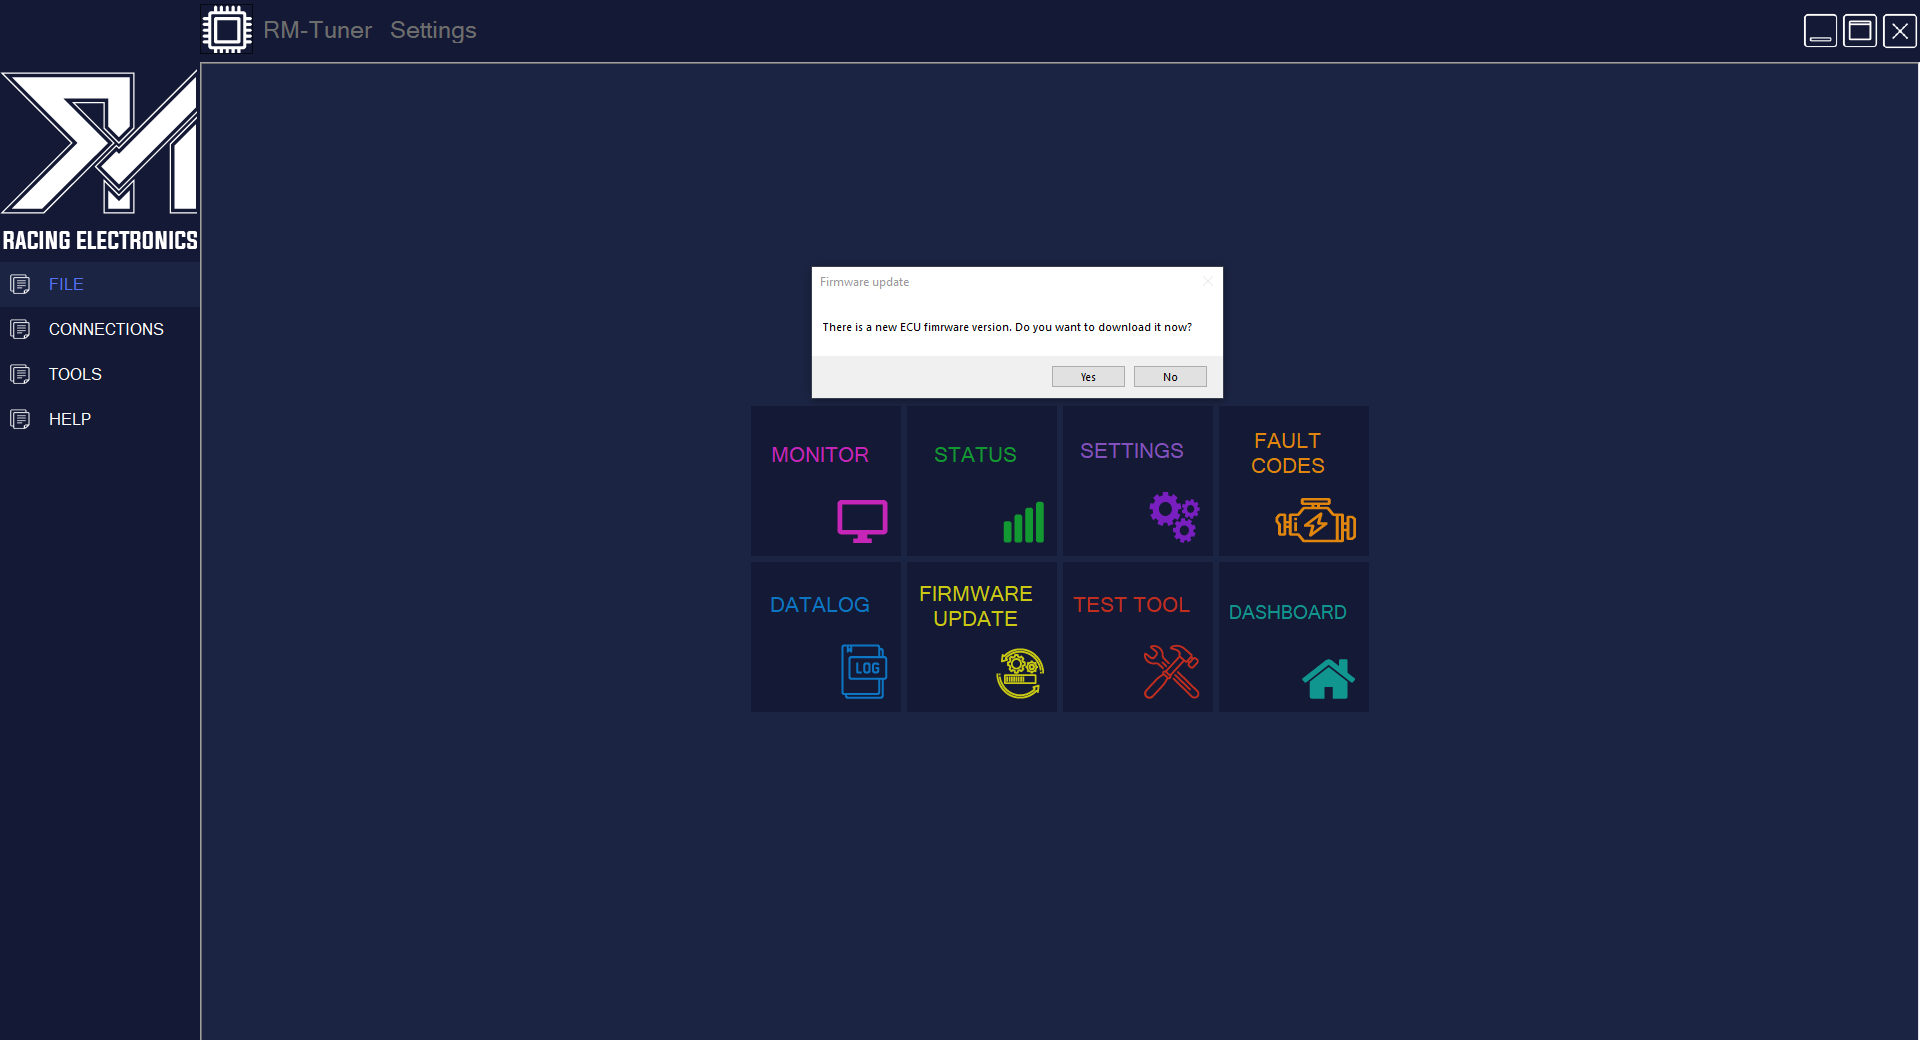Click the document icon beside HELP
Image resolution: width=1920 pixels, height=1040 pixels.
tap(21, 419)
